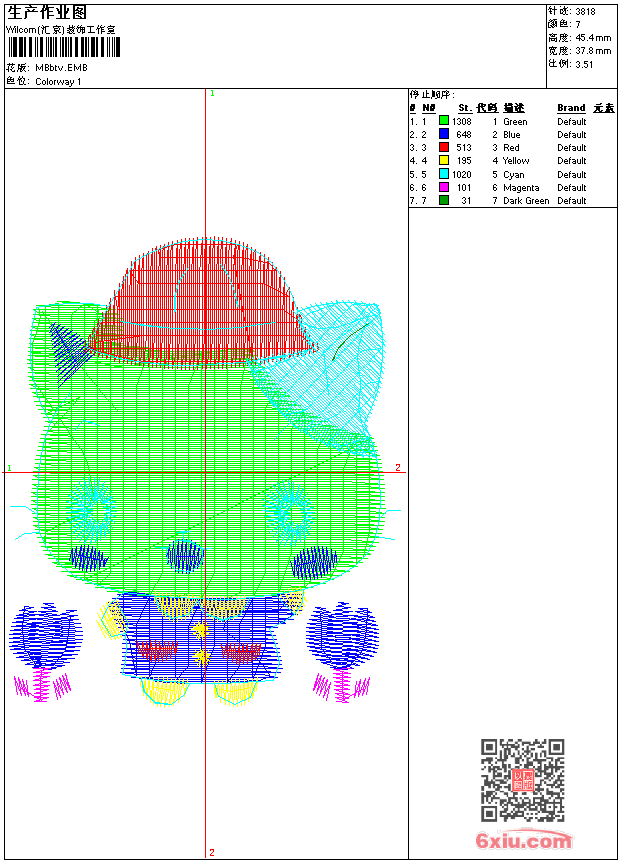Click the red '2' marker at bottom of vertical axis
This screenshot has height=860, width=620.
pos(212,853)
